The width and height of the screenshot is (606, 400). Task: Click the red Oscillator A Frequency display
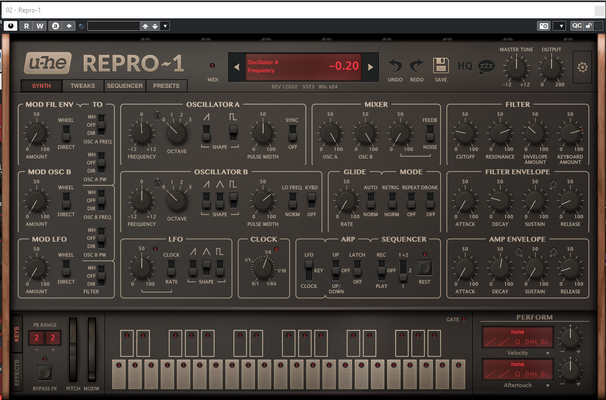coord(304,66)
